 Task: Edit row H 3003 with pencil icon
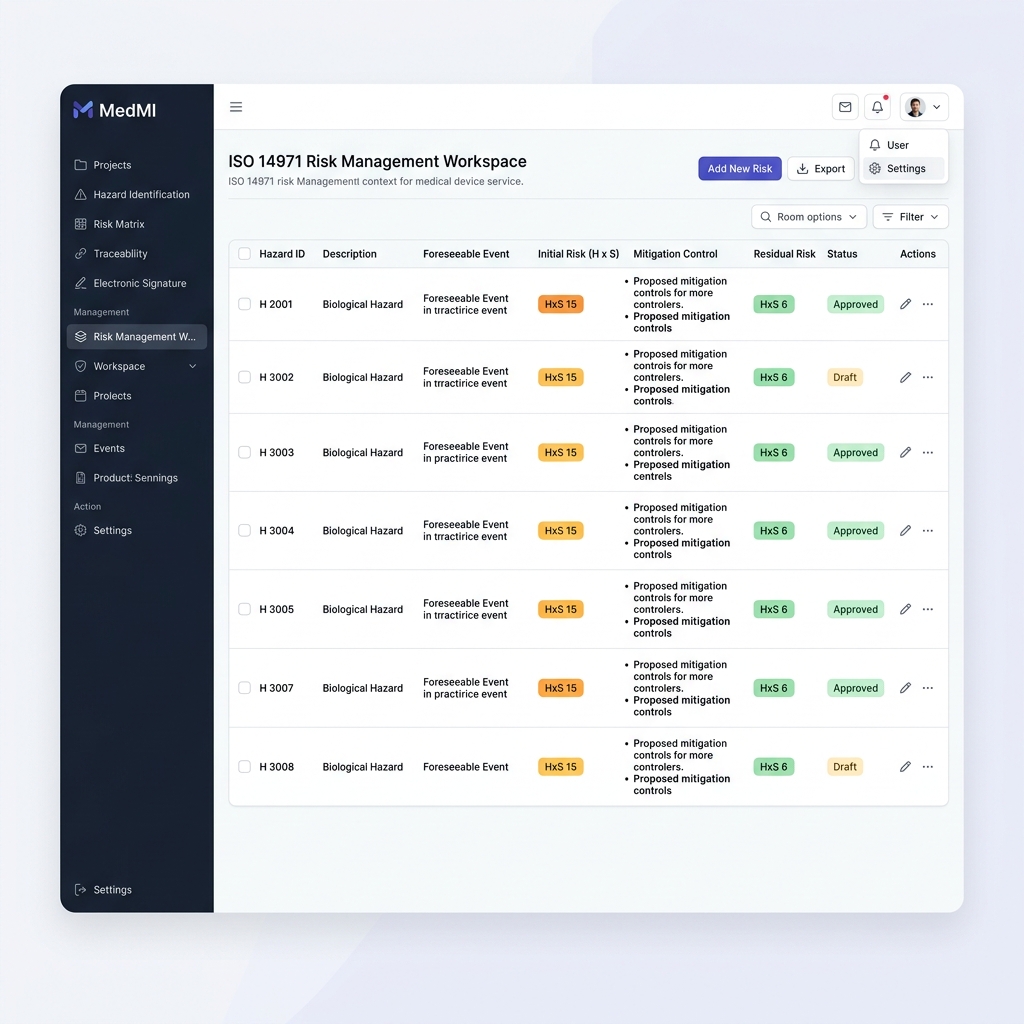pos(905,453)
